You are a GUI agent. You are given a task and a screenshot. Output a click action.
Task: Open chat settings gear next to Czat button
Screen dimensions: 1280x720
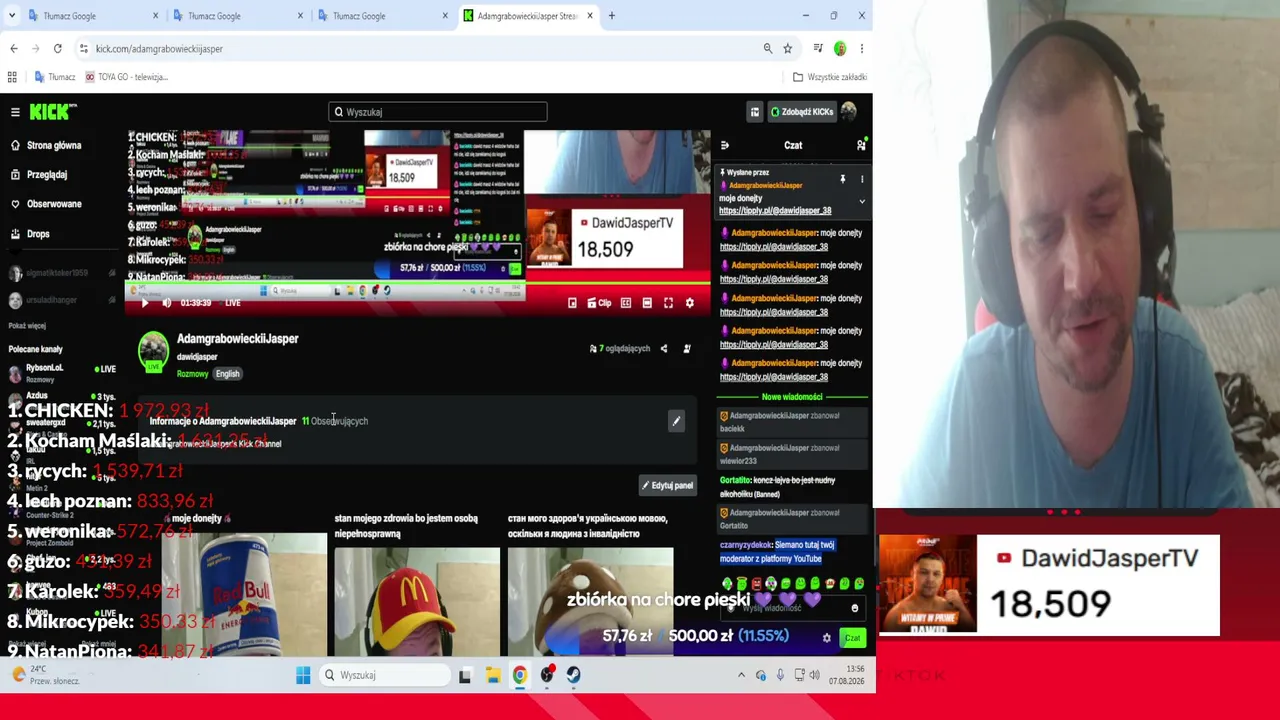point(826,638)
